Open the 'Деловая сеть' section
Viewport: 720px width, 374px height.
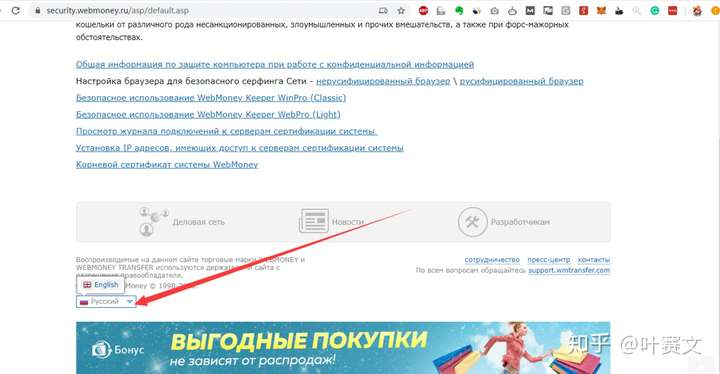coord(198,222)
